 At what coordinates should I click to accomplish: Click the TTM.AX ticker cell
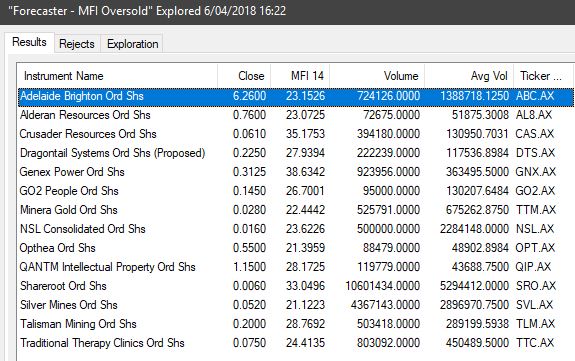(536, 210)
